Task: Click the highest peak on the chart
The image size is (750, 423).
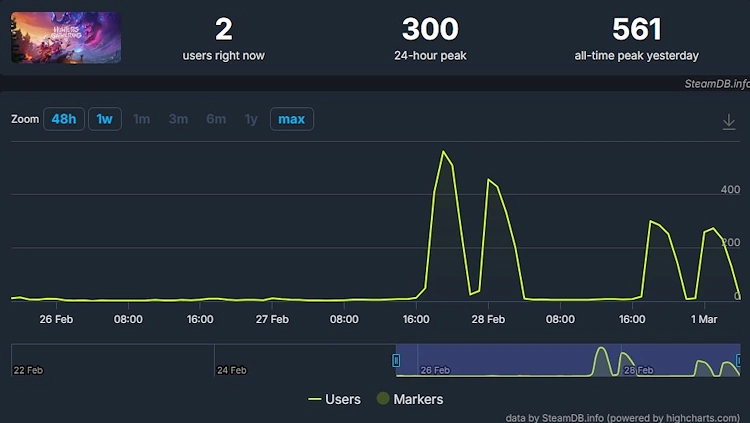Action: point(443,152)
